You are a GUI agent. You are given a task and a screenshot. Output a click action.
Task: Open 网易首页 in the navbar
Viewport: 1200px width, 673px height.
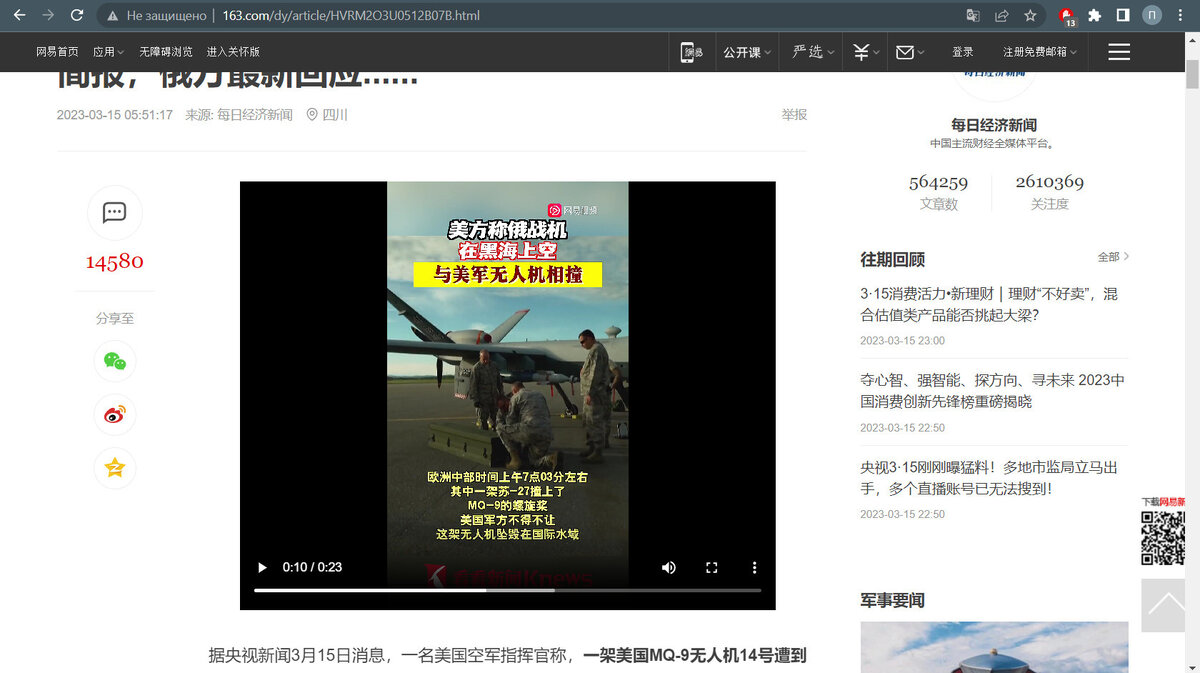click(57, 52)
